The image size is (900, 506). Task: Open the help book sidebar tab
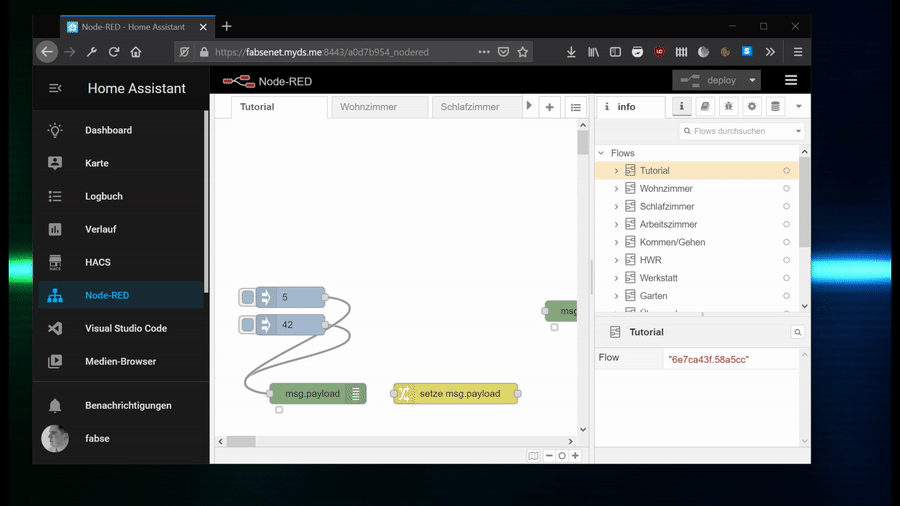pos(705,106)
